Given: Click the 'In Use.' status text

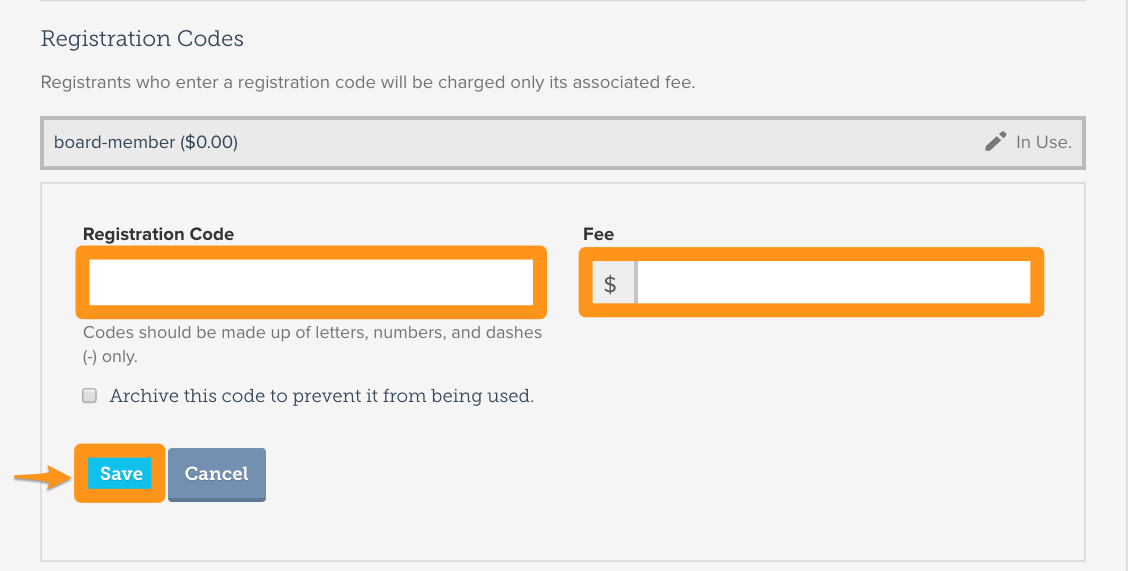Looking at the screenshot, I should click(x=1044, y=142).
